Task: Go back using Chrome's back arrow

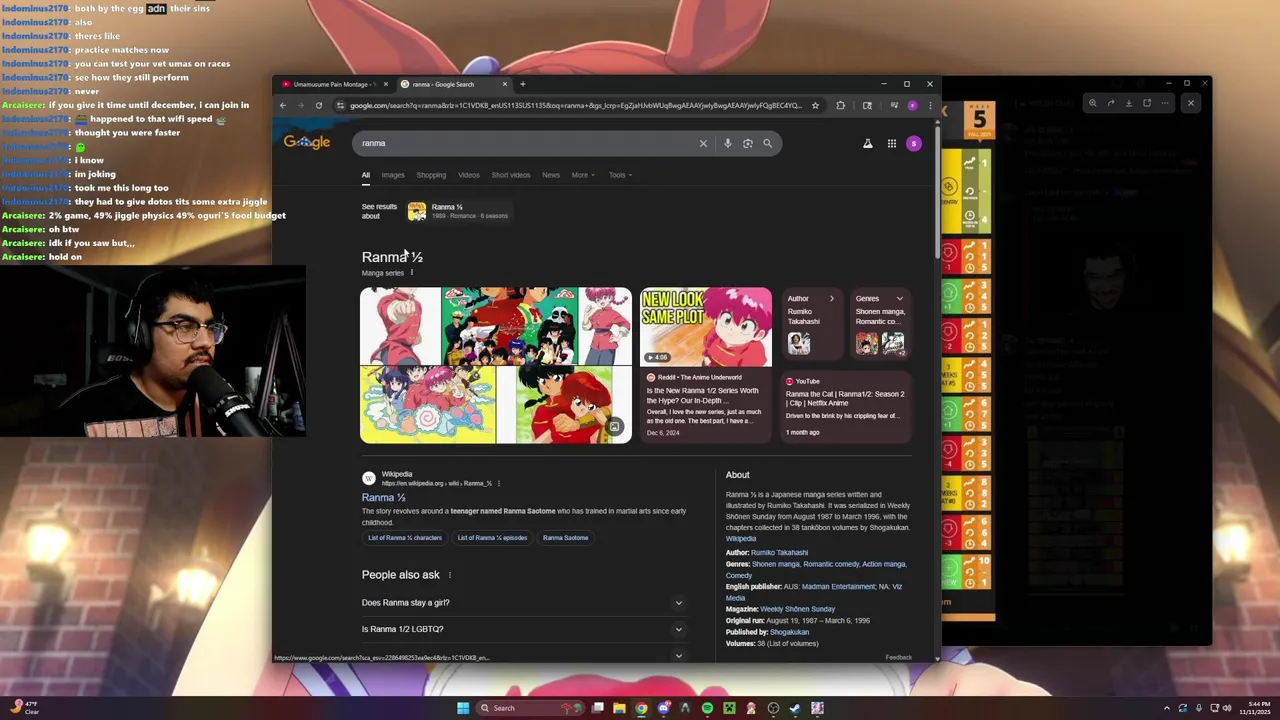Action: [283, 105]
